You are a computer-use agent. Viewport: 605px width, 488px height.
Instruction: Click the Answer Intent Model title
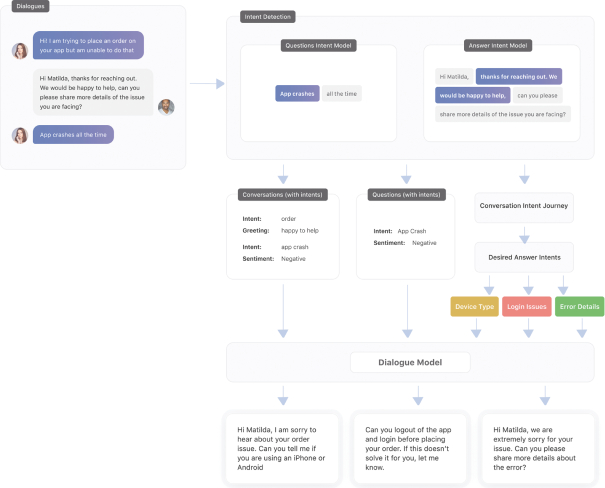tap(498, 45)
